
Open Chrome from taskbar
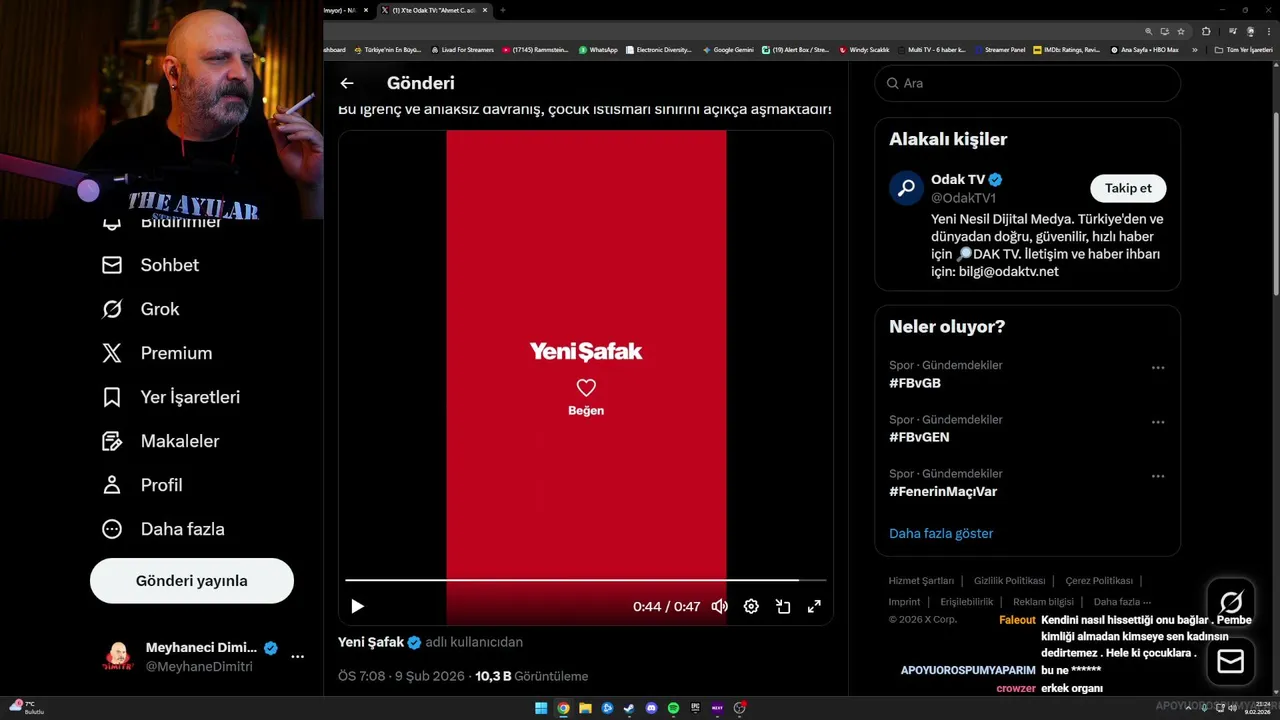point(563,708)
